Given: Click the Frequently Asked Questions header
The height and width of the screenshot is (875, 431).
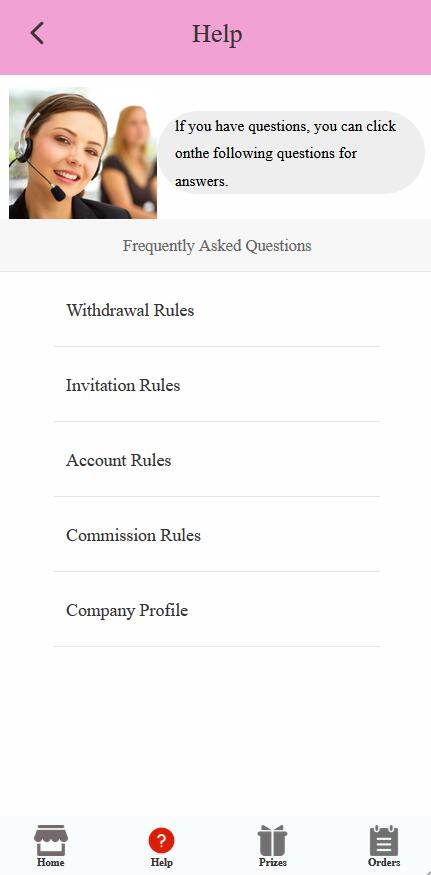Looking at the screenshot, I should click(217, 246).
